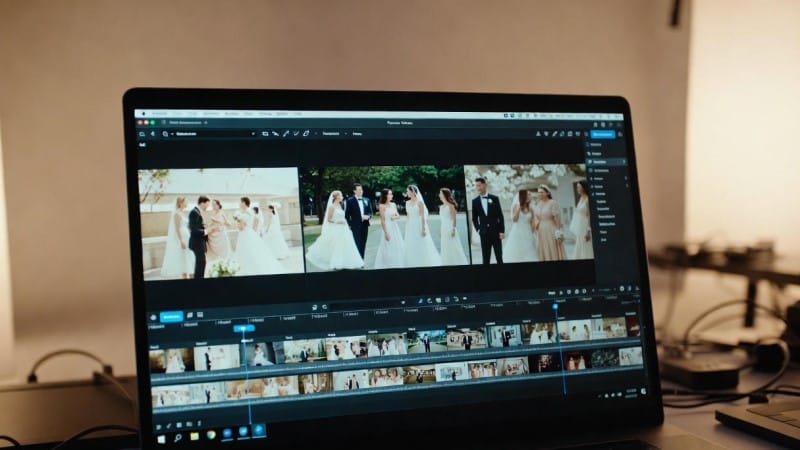The width and height of the screenshot is (800, 450).
Task: Select the pen tool icon in the top toolbar
Action: point(286,134)
